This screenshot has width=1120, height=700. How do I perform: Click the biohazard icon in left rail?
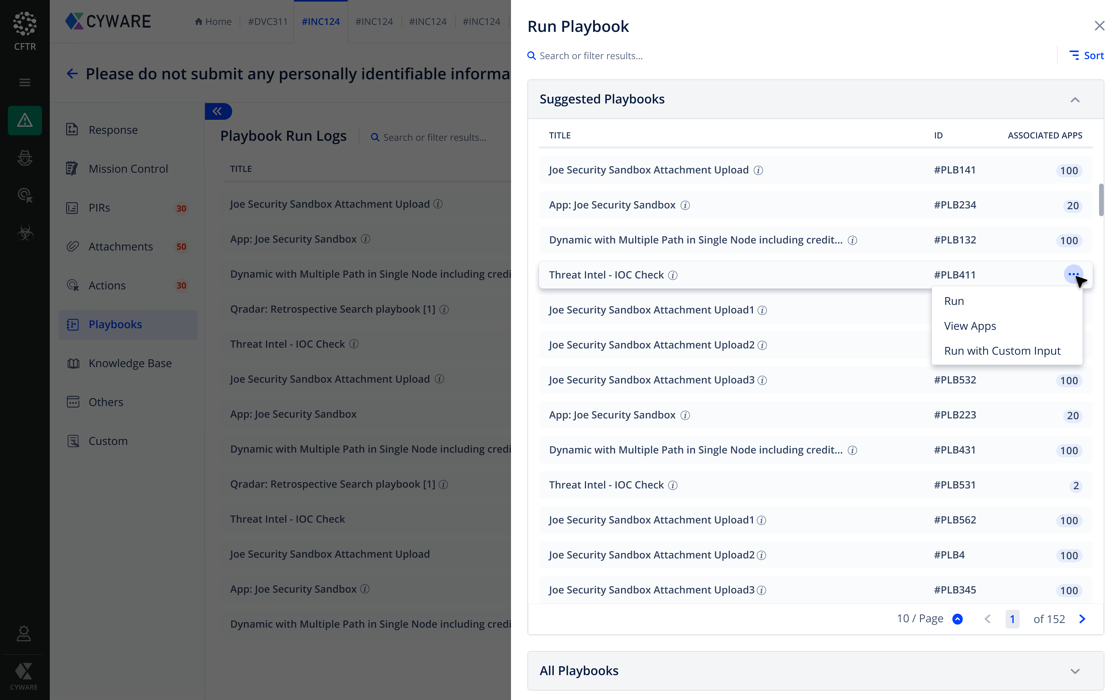[x=25, y=233]
